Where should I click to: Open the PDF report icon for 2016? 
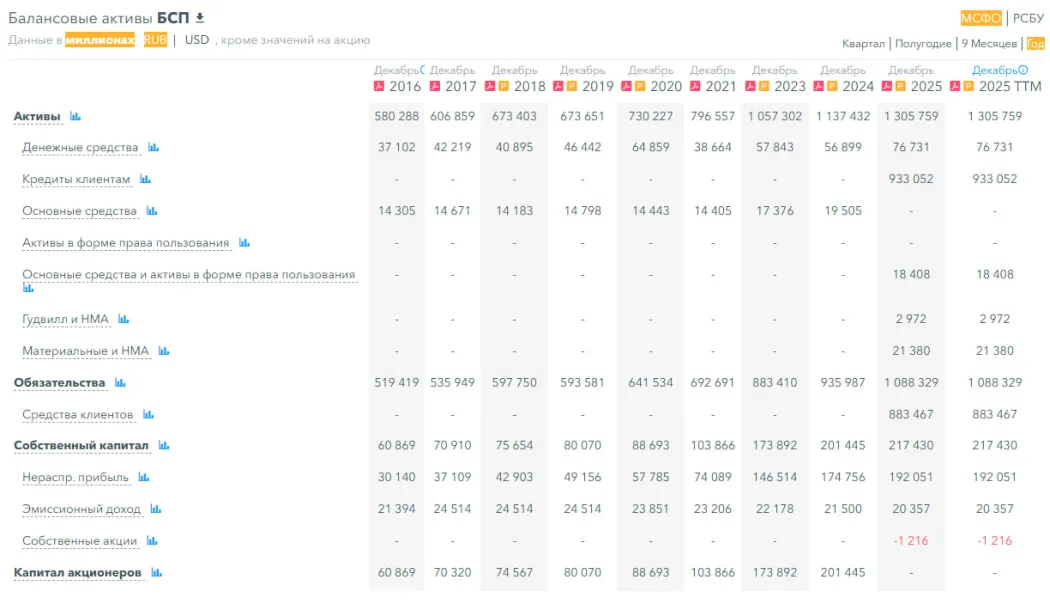pos(379,86)
